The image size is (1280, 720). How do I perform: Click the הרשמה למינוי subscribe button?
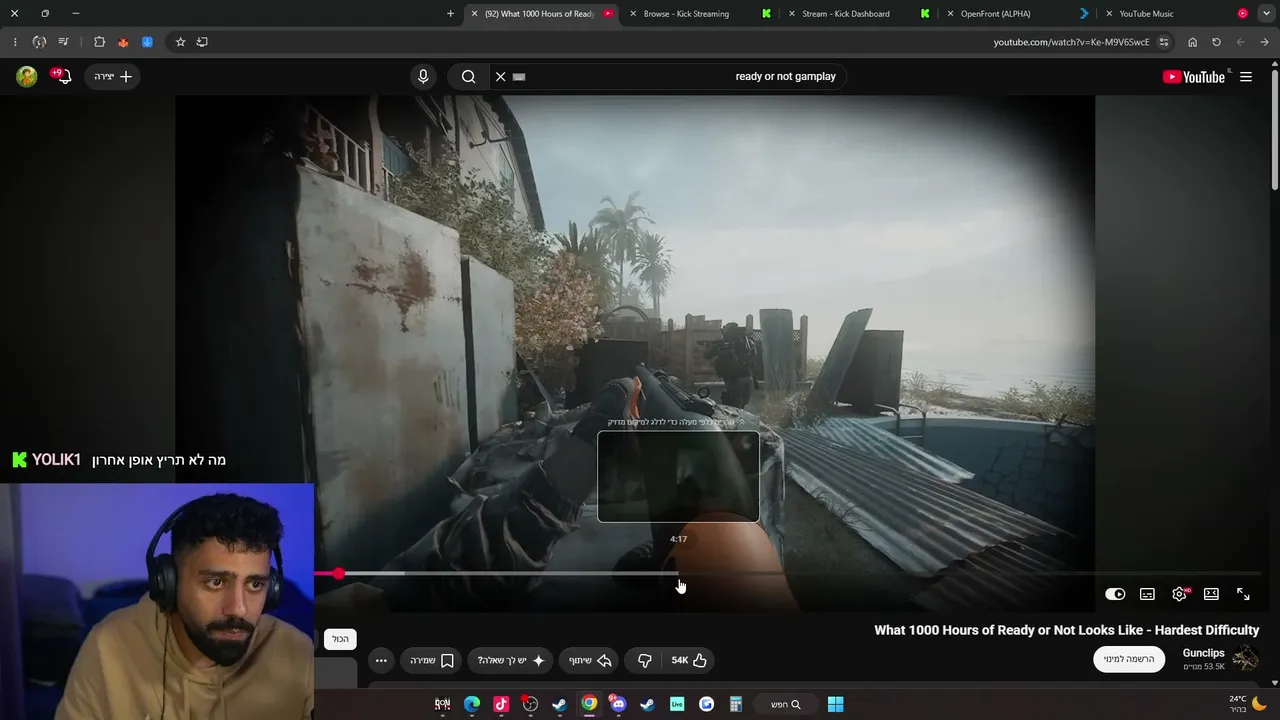(1129, 659)
